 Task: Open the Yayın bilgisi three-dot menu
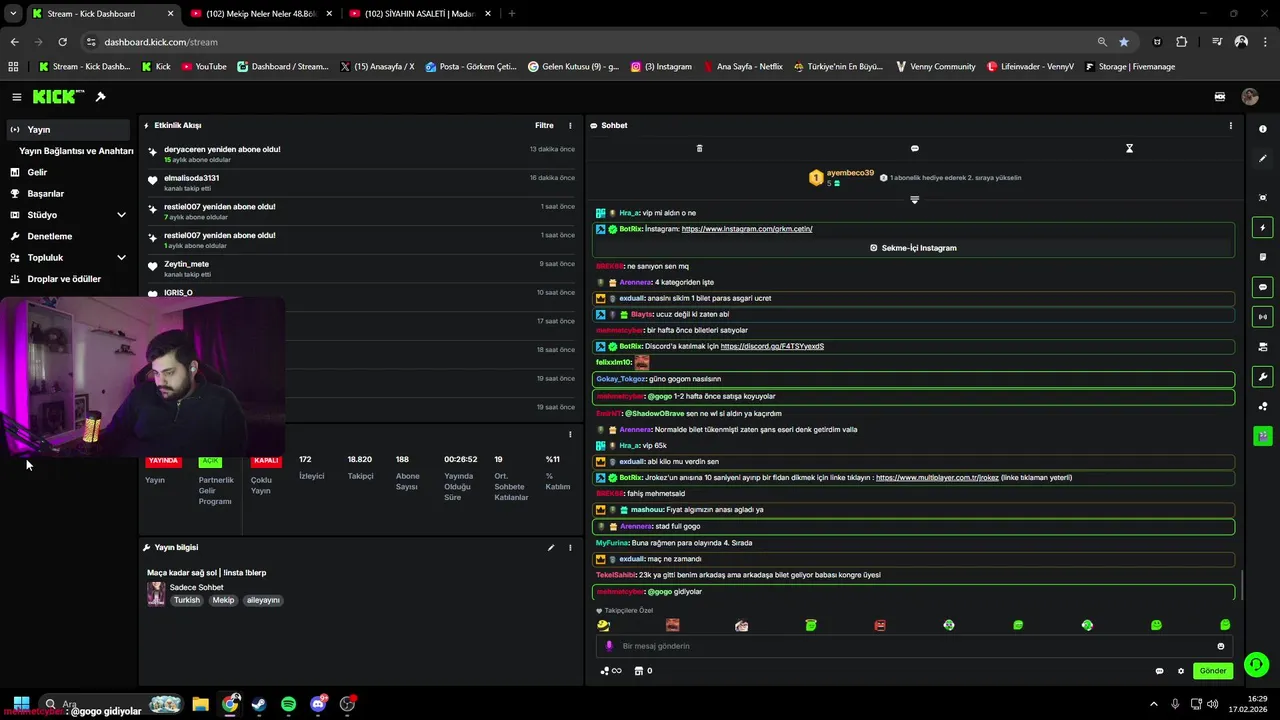pos(570,548)
